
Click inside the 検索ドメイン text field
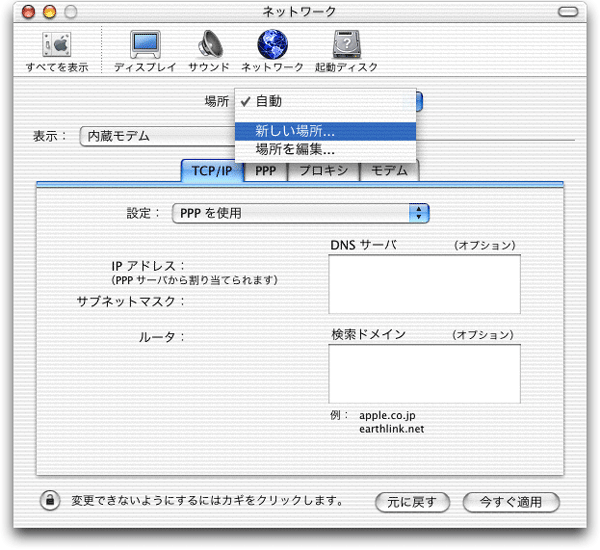click(424, 373)
